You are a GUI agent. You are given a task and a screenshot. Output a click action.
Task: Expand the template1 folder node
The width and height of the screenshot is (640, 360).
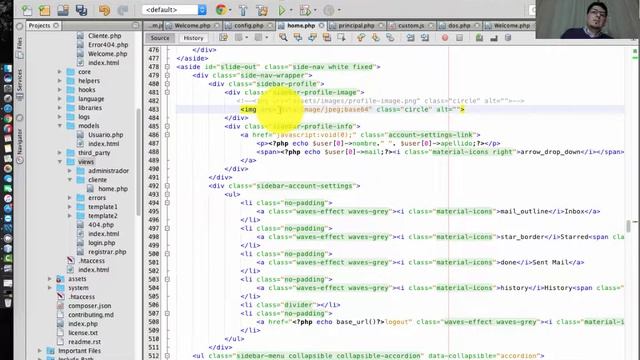pyautogui.click(x=69, y=207)
